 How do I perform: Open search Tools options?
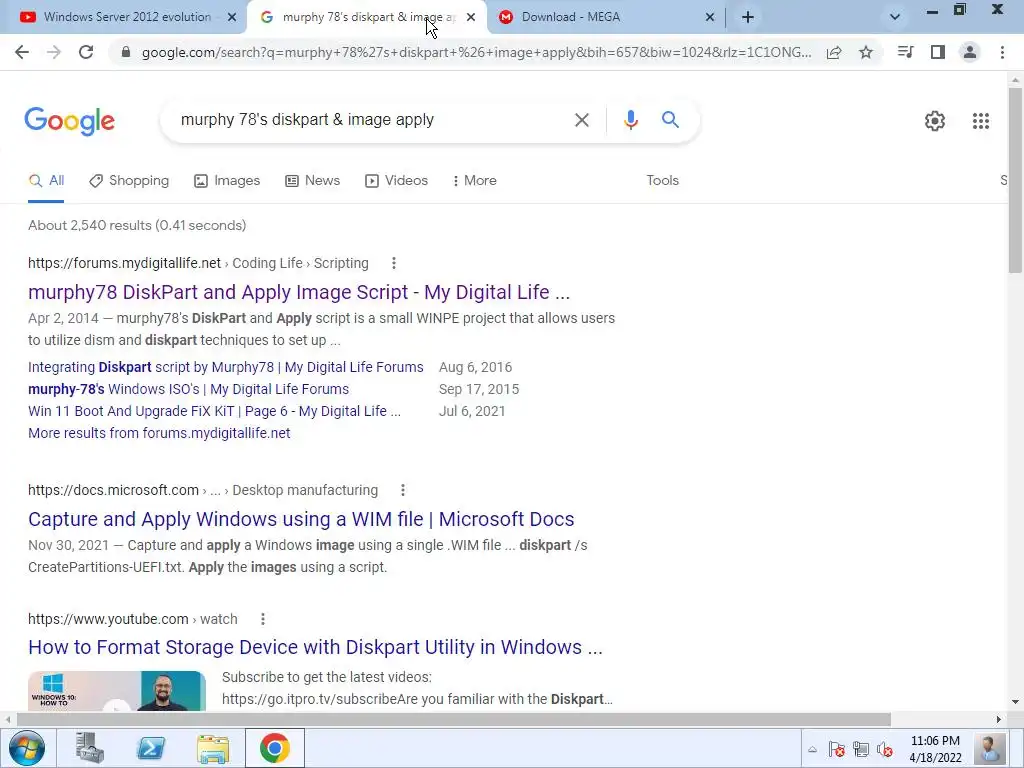662,180
